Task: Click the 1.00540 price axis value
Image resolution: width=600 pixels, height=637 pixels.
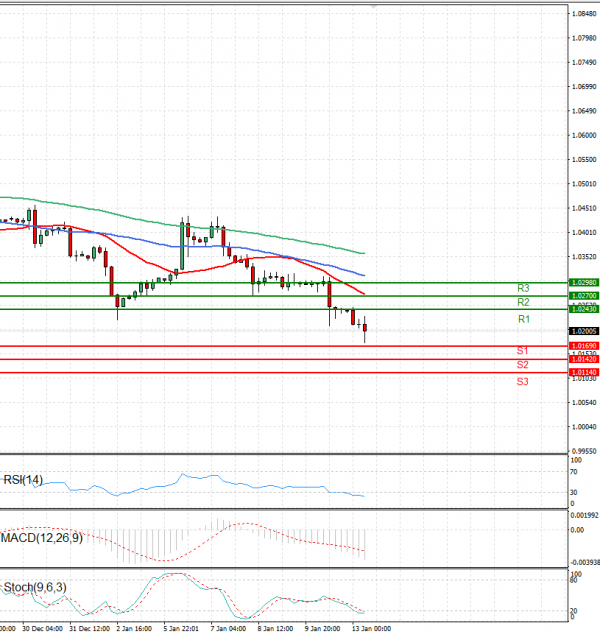Action: pos(584,403)
